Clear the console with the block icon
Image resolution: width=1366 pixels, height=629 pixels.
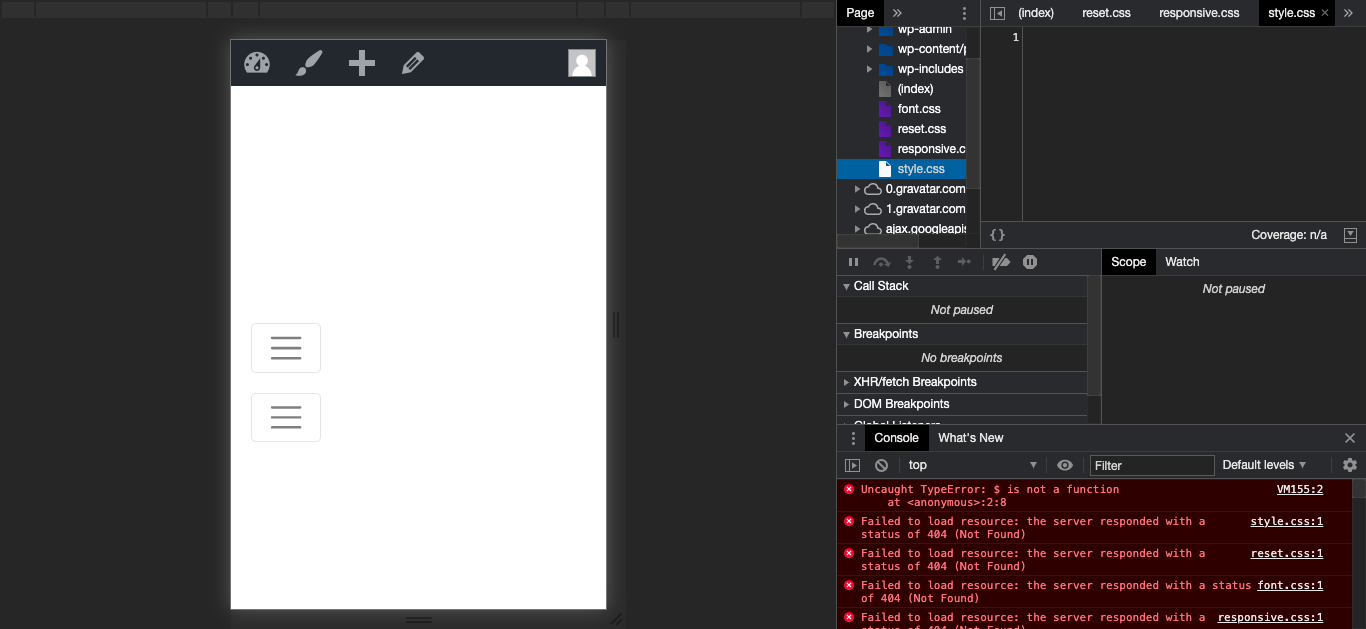pyautogui.click(x=881, y=465)
